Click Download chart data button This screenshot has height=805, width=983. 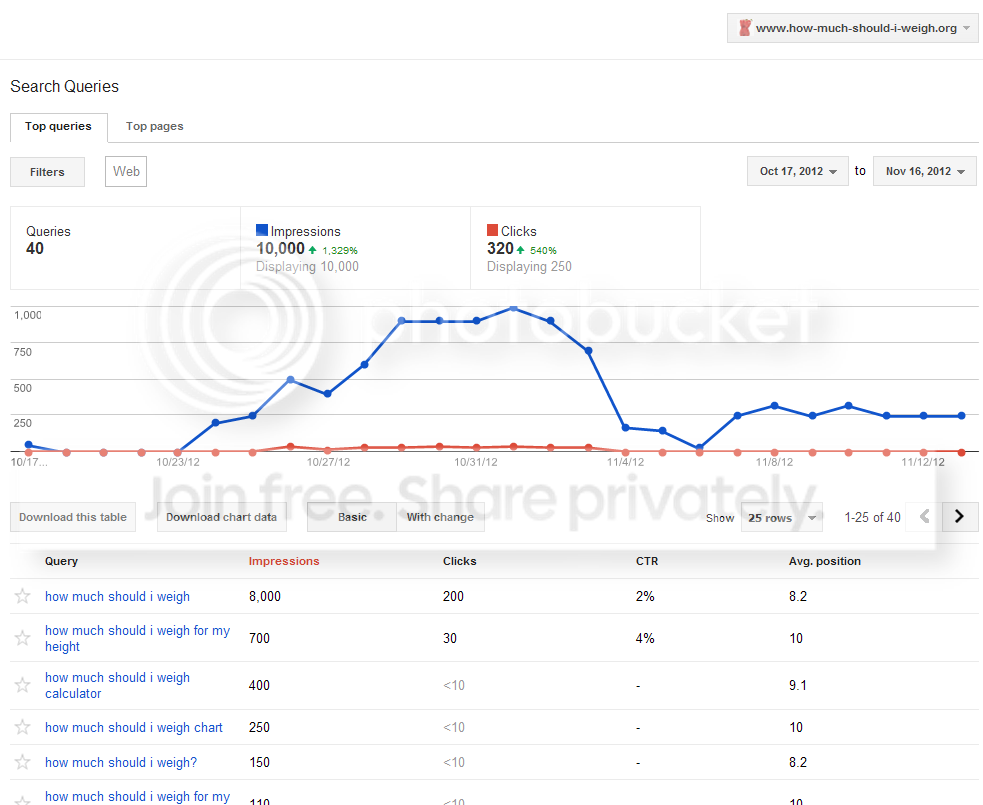tap(221, 517)
